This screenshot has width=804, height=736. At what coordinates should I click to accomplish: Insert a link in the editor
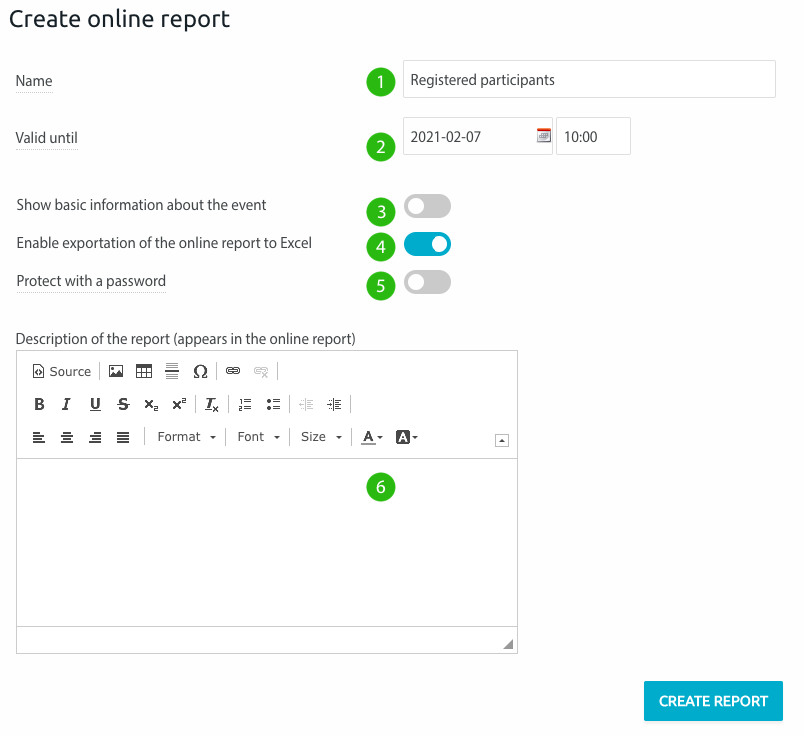click(231, 370)
